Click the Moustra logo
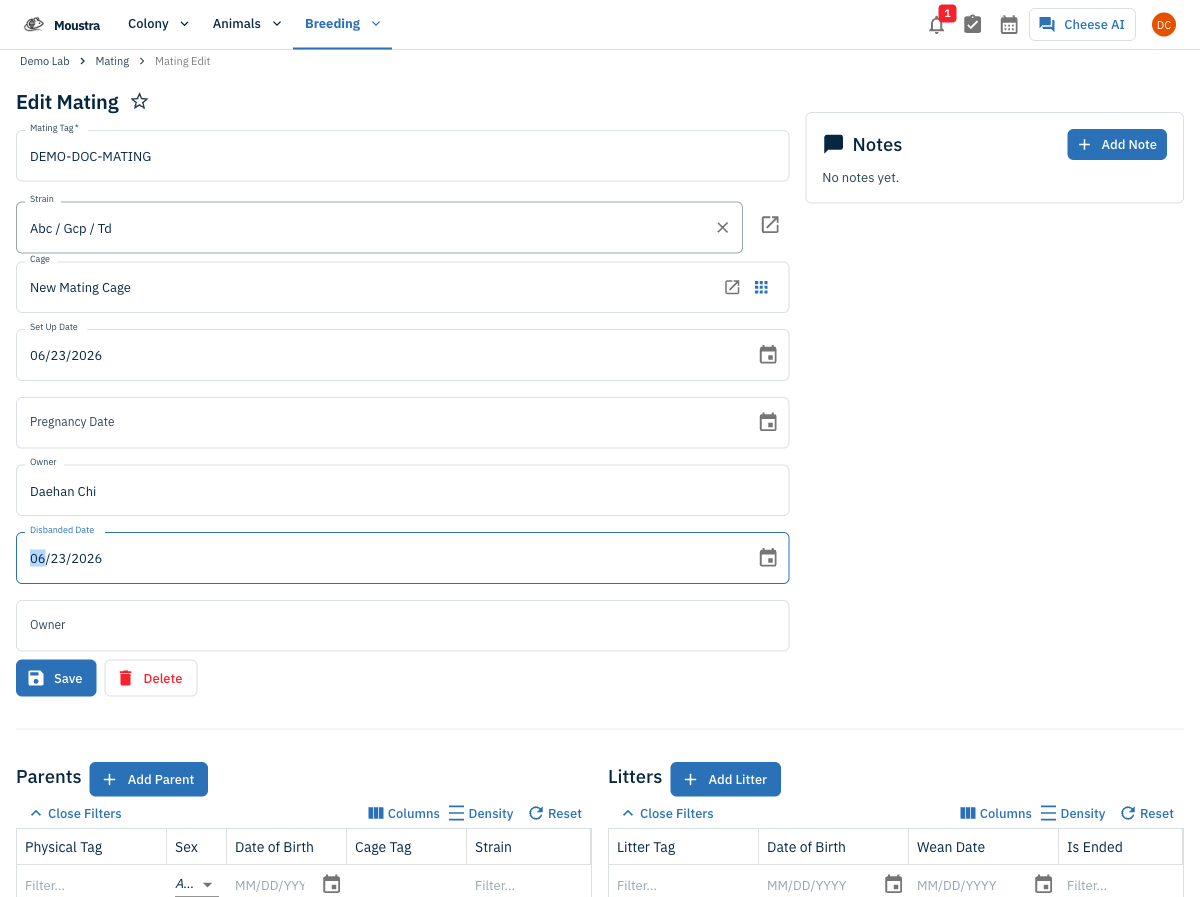 [62, 24]
